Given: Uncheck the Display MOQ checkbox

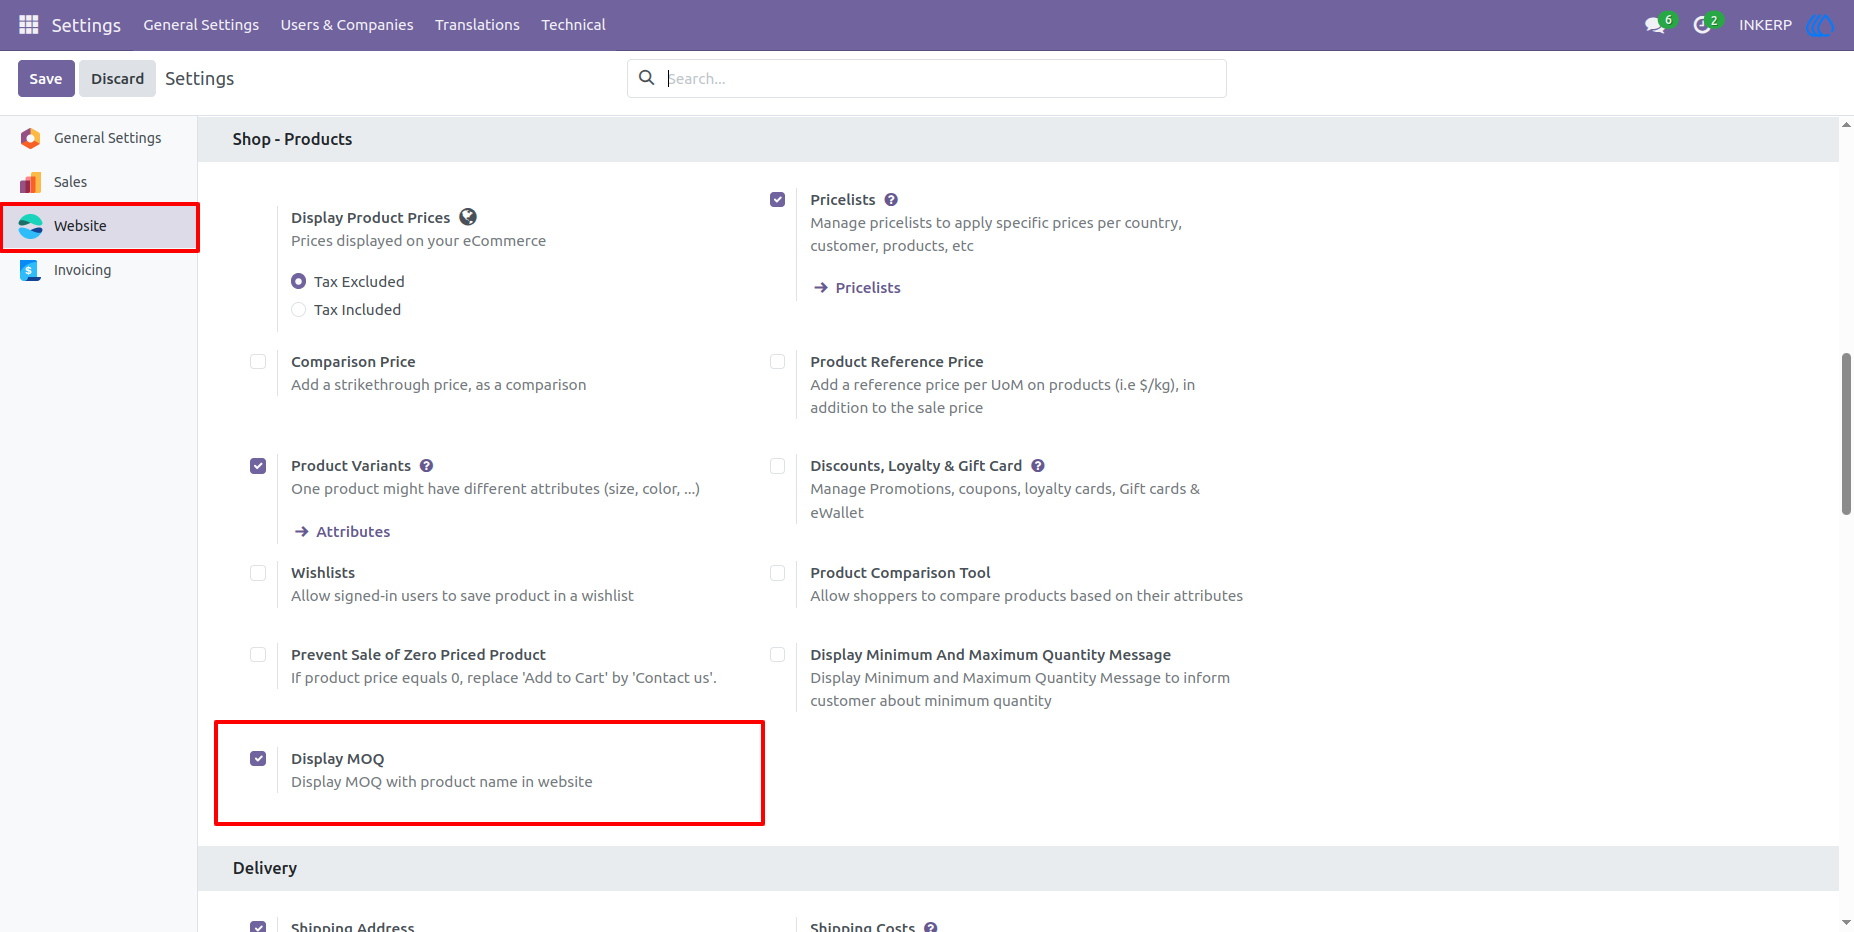Looking at the screenshot, I should (258, 759).
